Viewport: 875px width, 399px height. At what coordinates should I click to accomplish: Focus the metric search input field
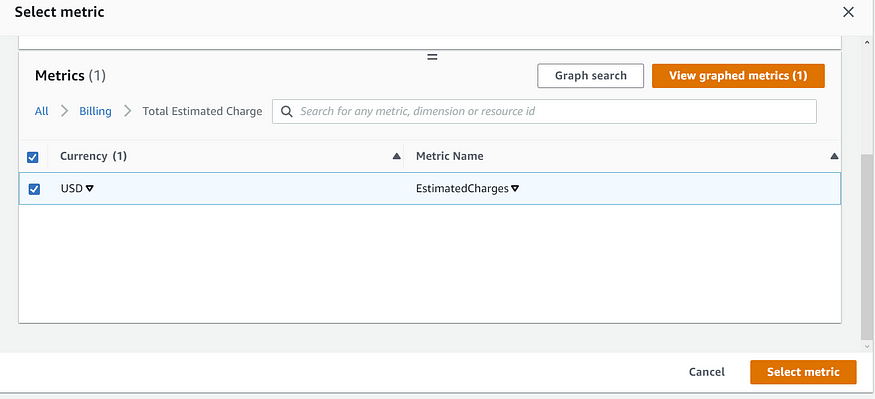pyautogui.click(x=544, y=111)
